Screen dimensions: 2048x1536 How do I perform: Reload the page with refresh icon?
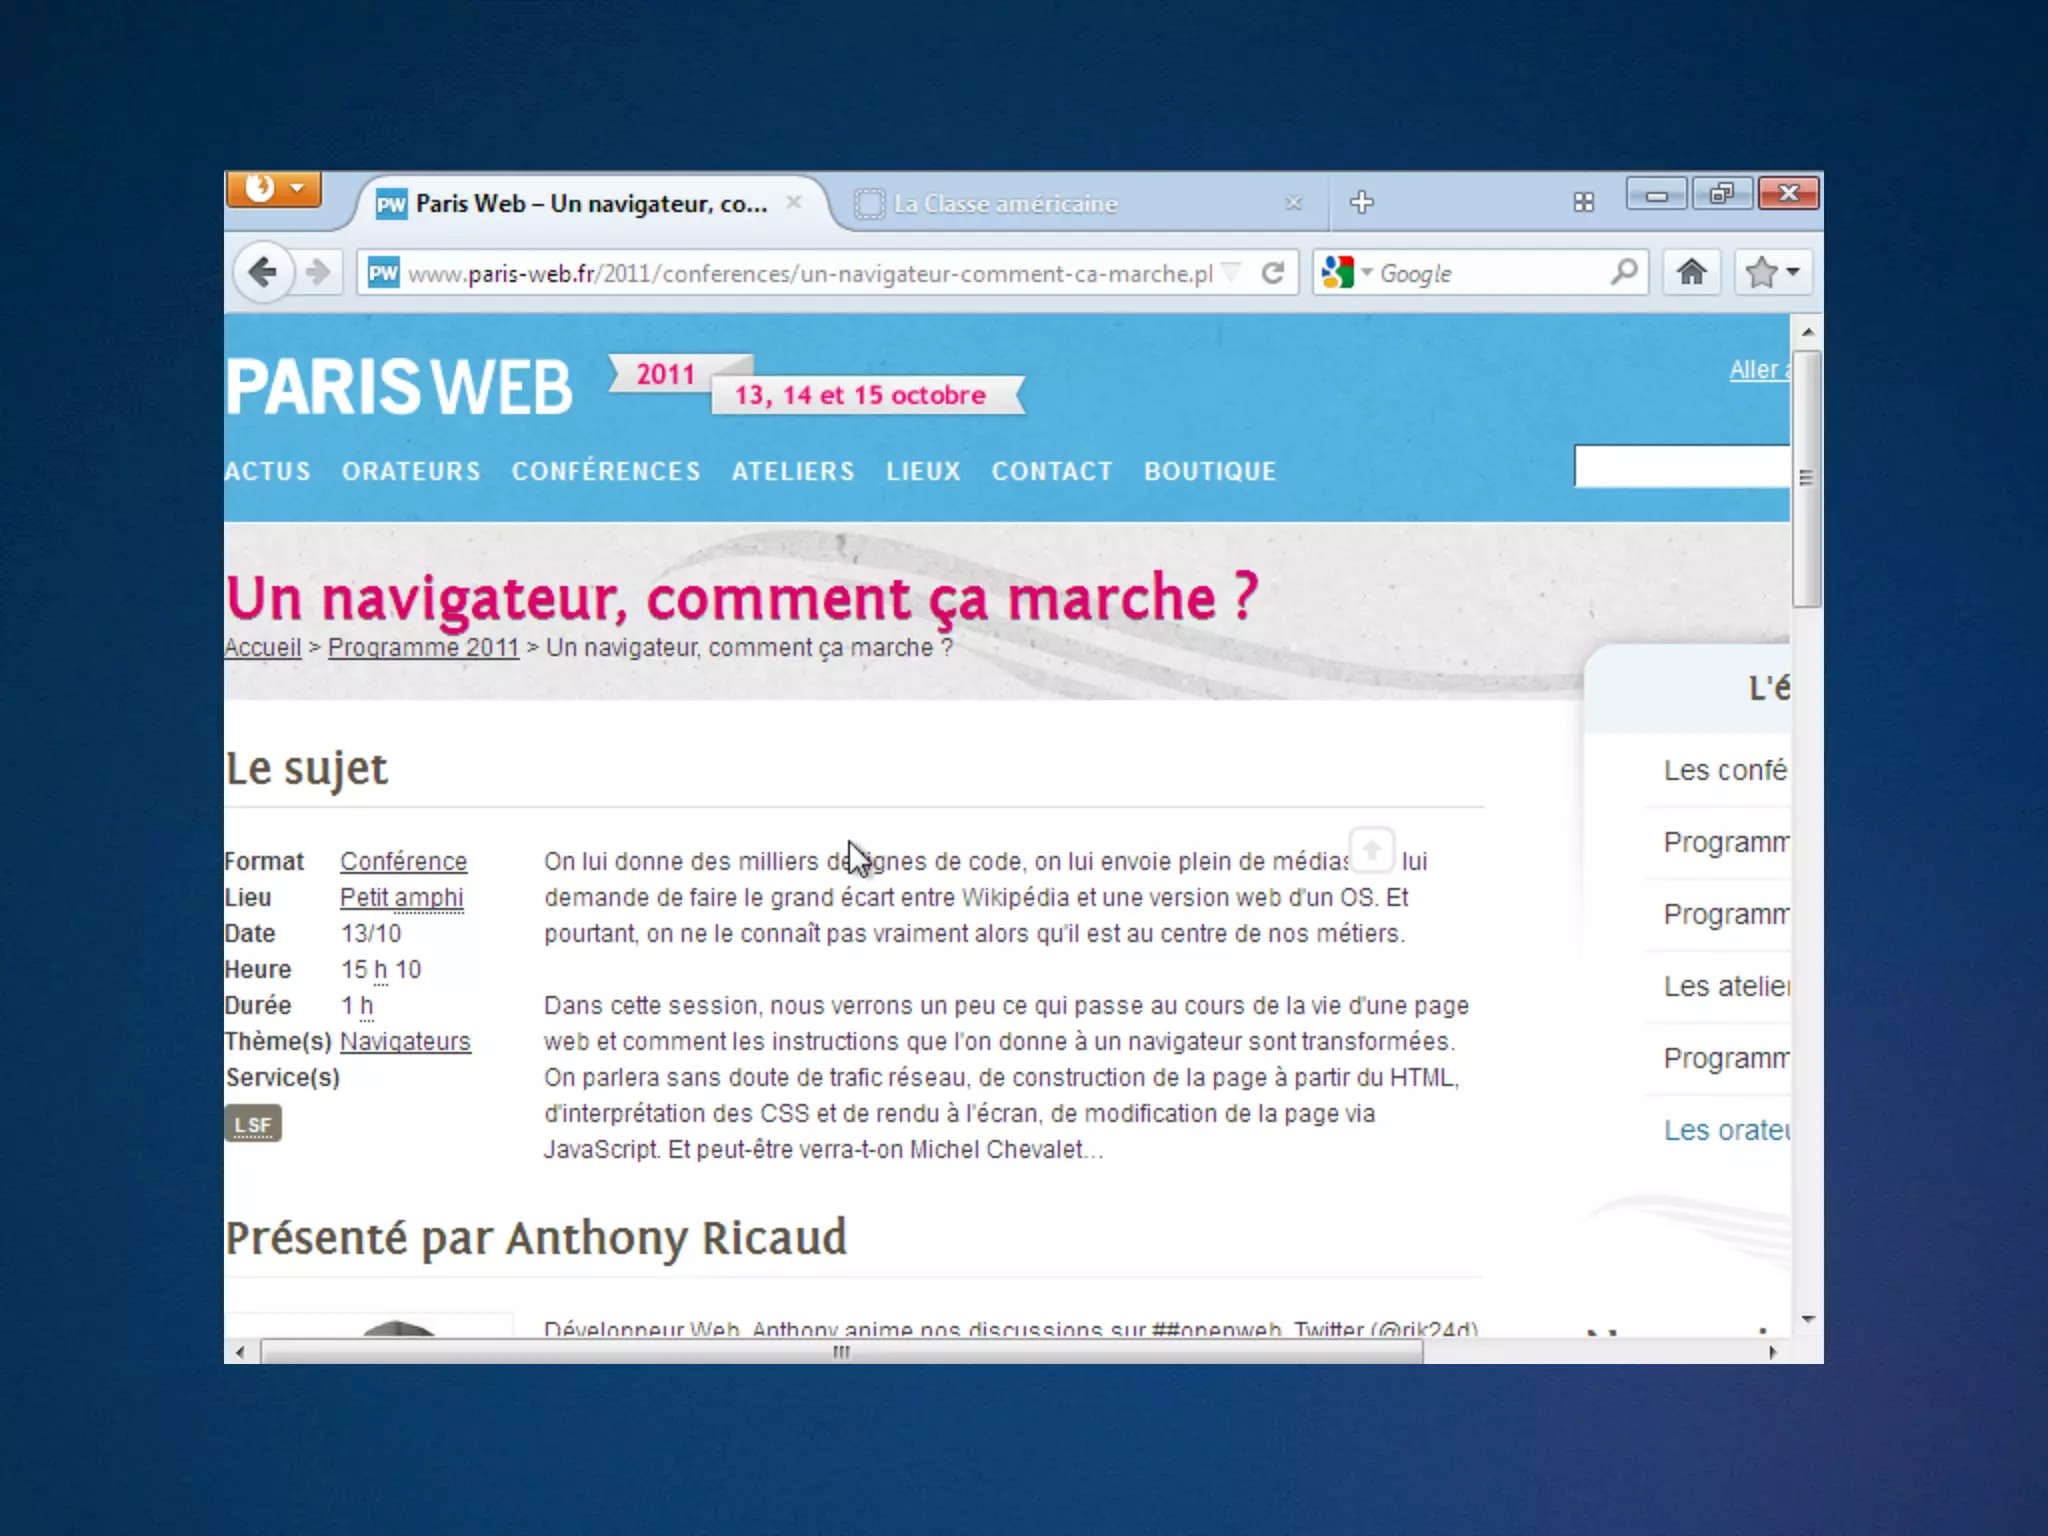pyautogui.click(x=1272, y=273)
